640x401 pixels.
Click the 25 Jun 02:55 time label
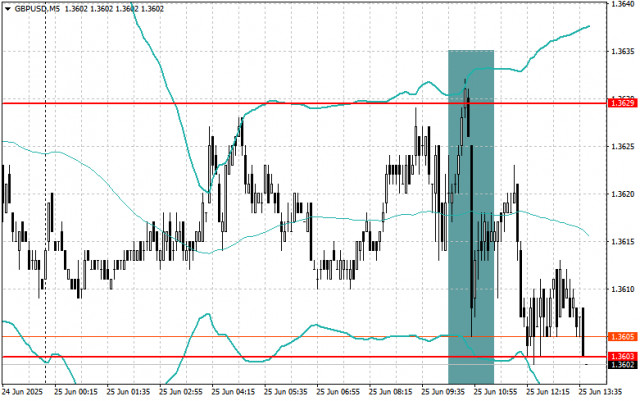coord(181,392)
